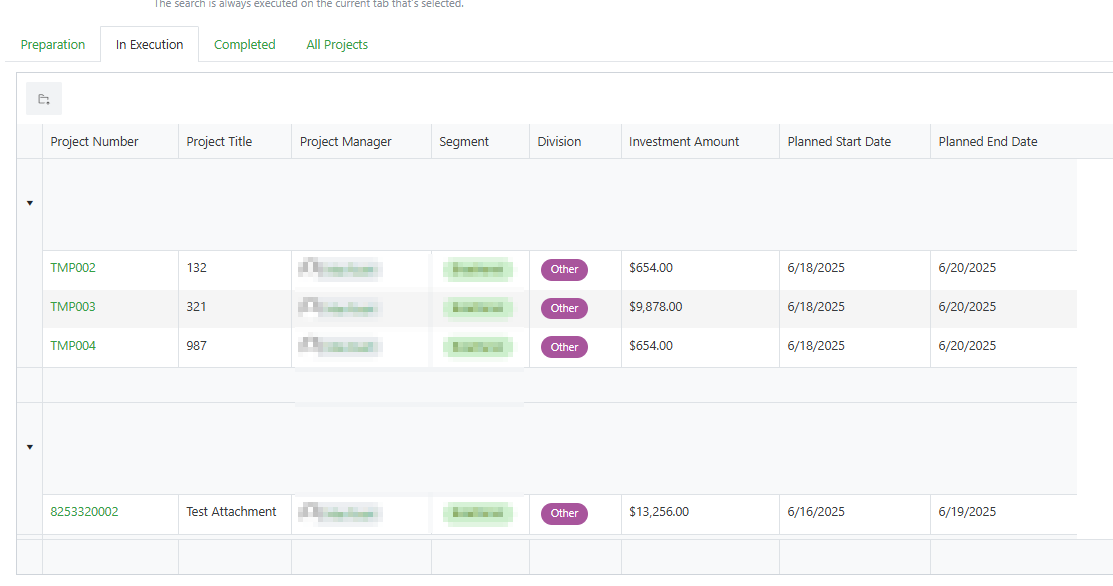Collapse the first project group arrow
Screen dimensions: 1113x586
click(x=30, y=203)
